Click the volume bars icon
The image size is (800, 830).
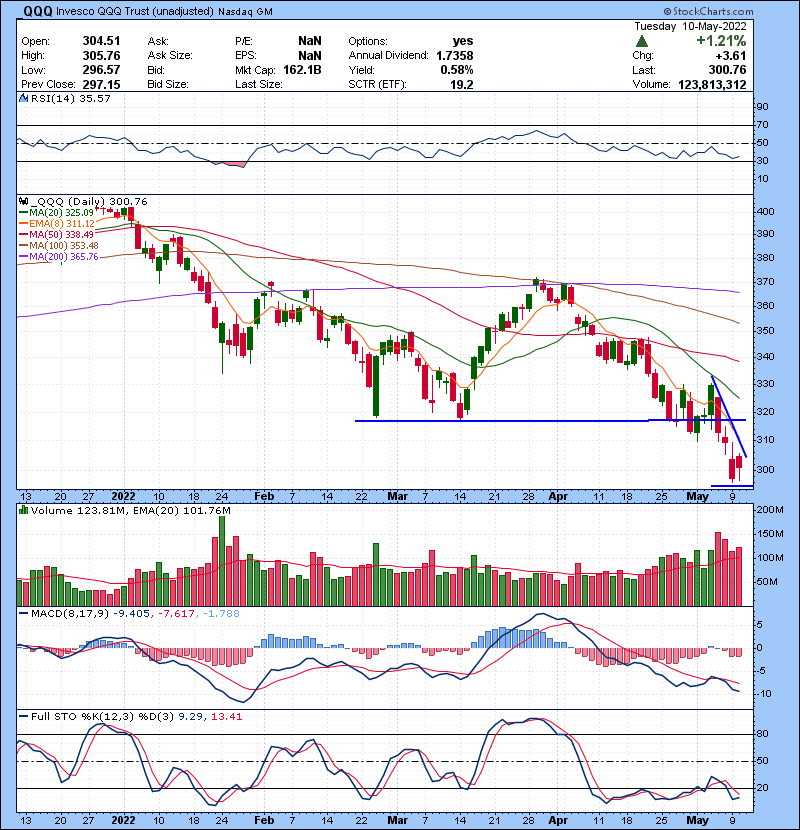(x=23, y=510)
